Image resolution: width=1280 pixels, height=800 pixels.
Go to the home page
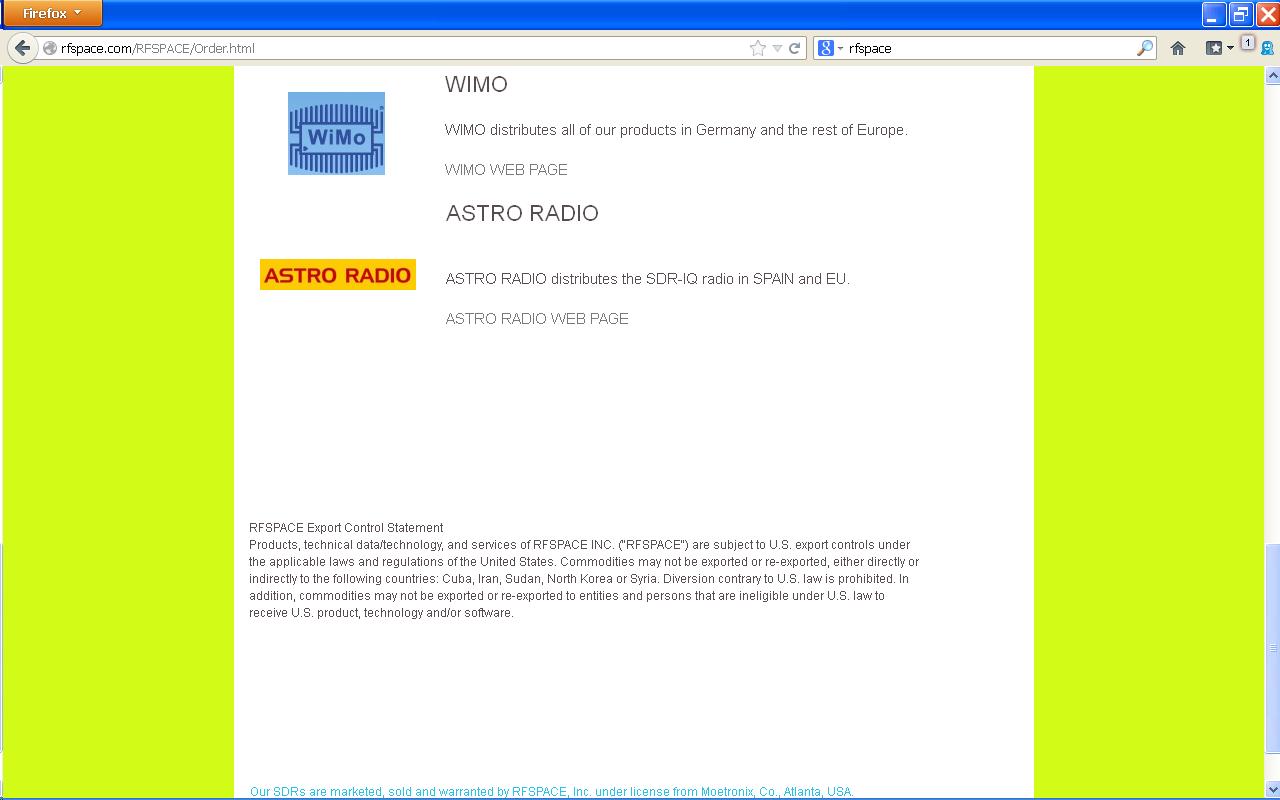pyautogui.click(x=1178, y=48)
